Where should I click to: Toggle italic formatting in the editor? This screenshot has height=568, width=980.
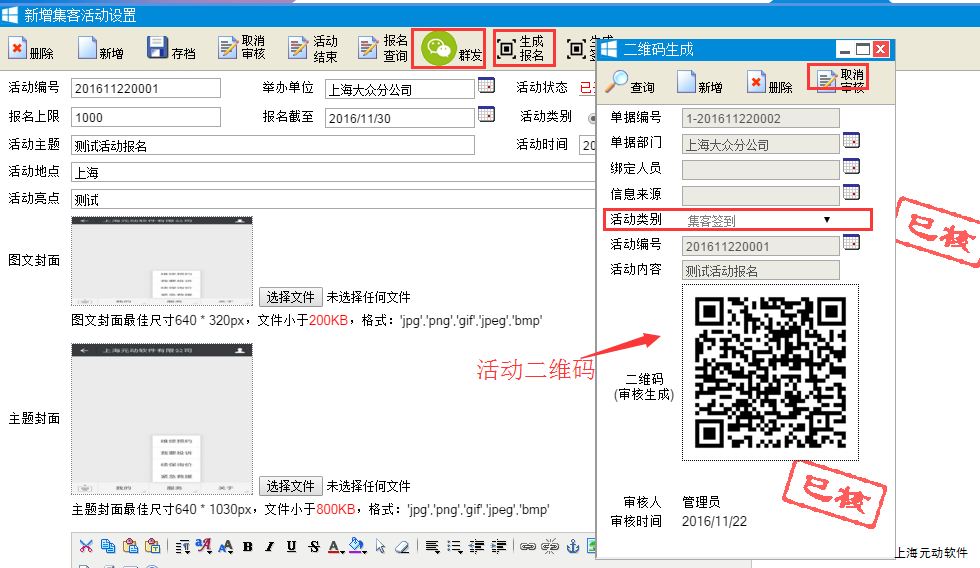click(x=269, y=546)
